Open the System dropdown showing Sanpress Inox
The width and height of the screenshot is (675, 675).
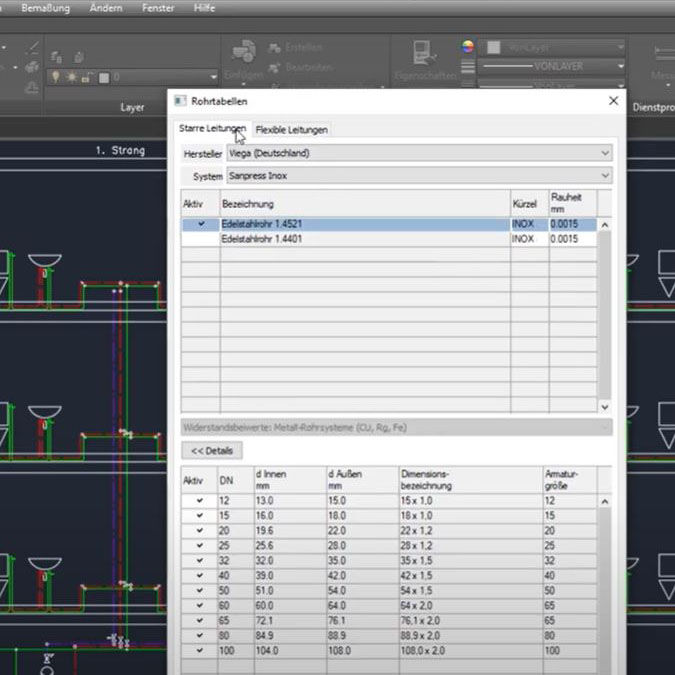(x=419, y=176)
